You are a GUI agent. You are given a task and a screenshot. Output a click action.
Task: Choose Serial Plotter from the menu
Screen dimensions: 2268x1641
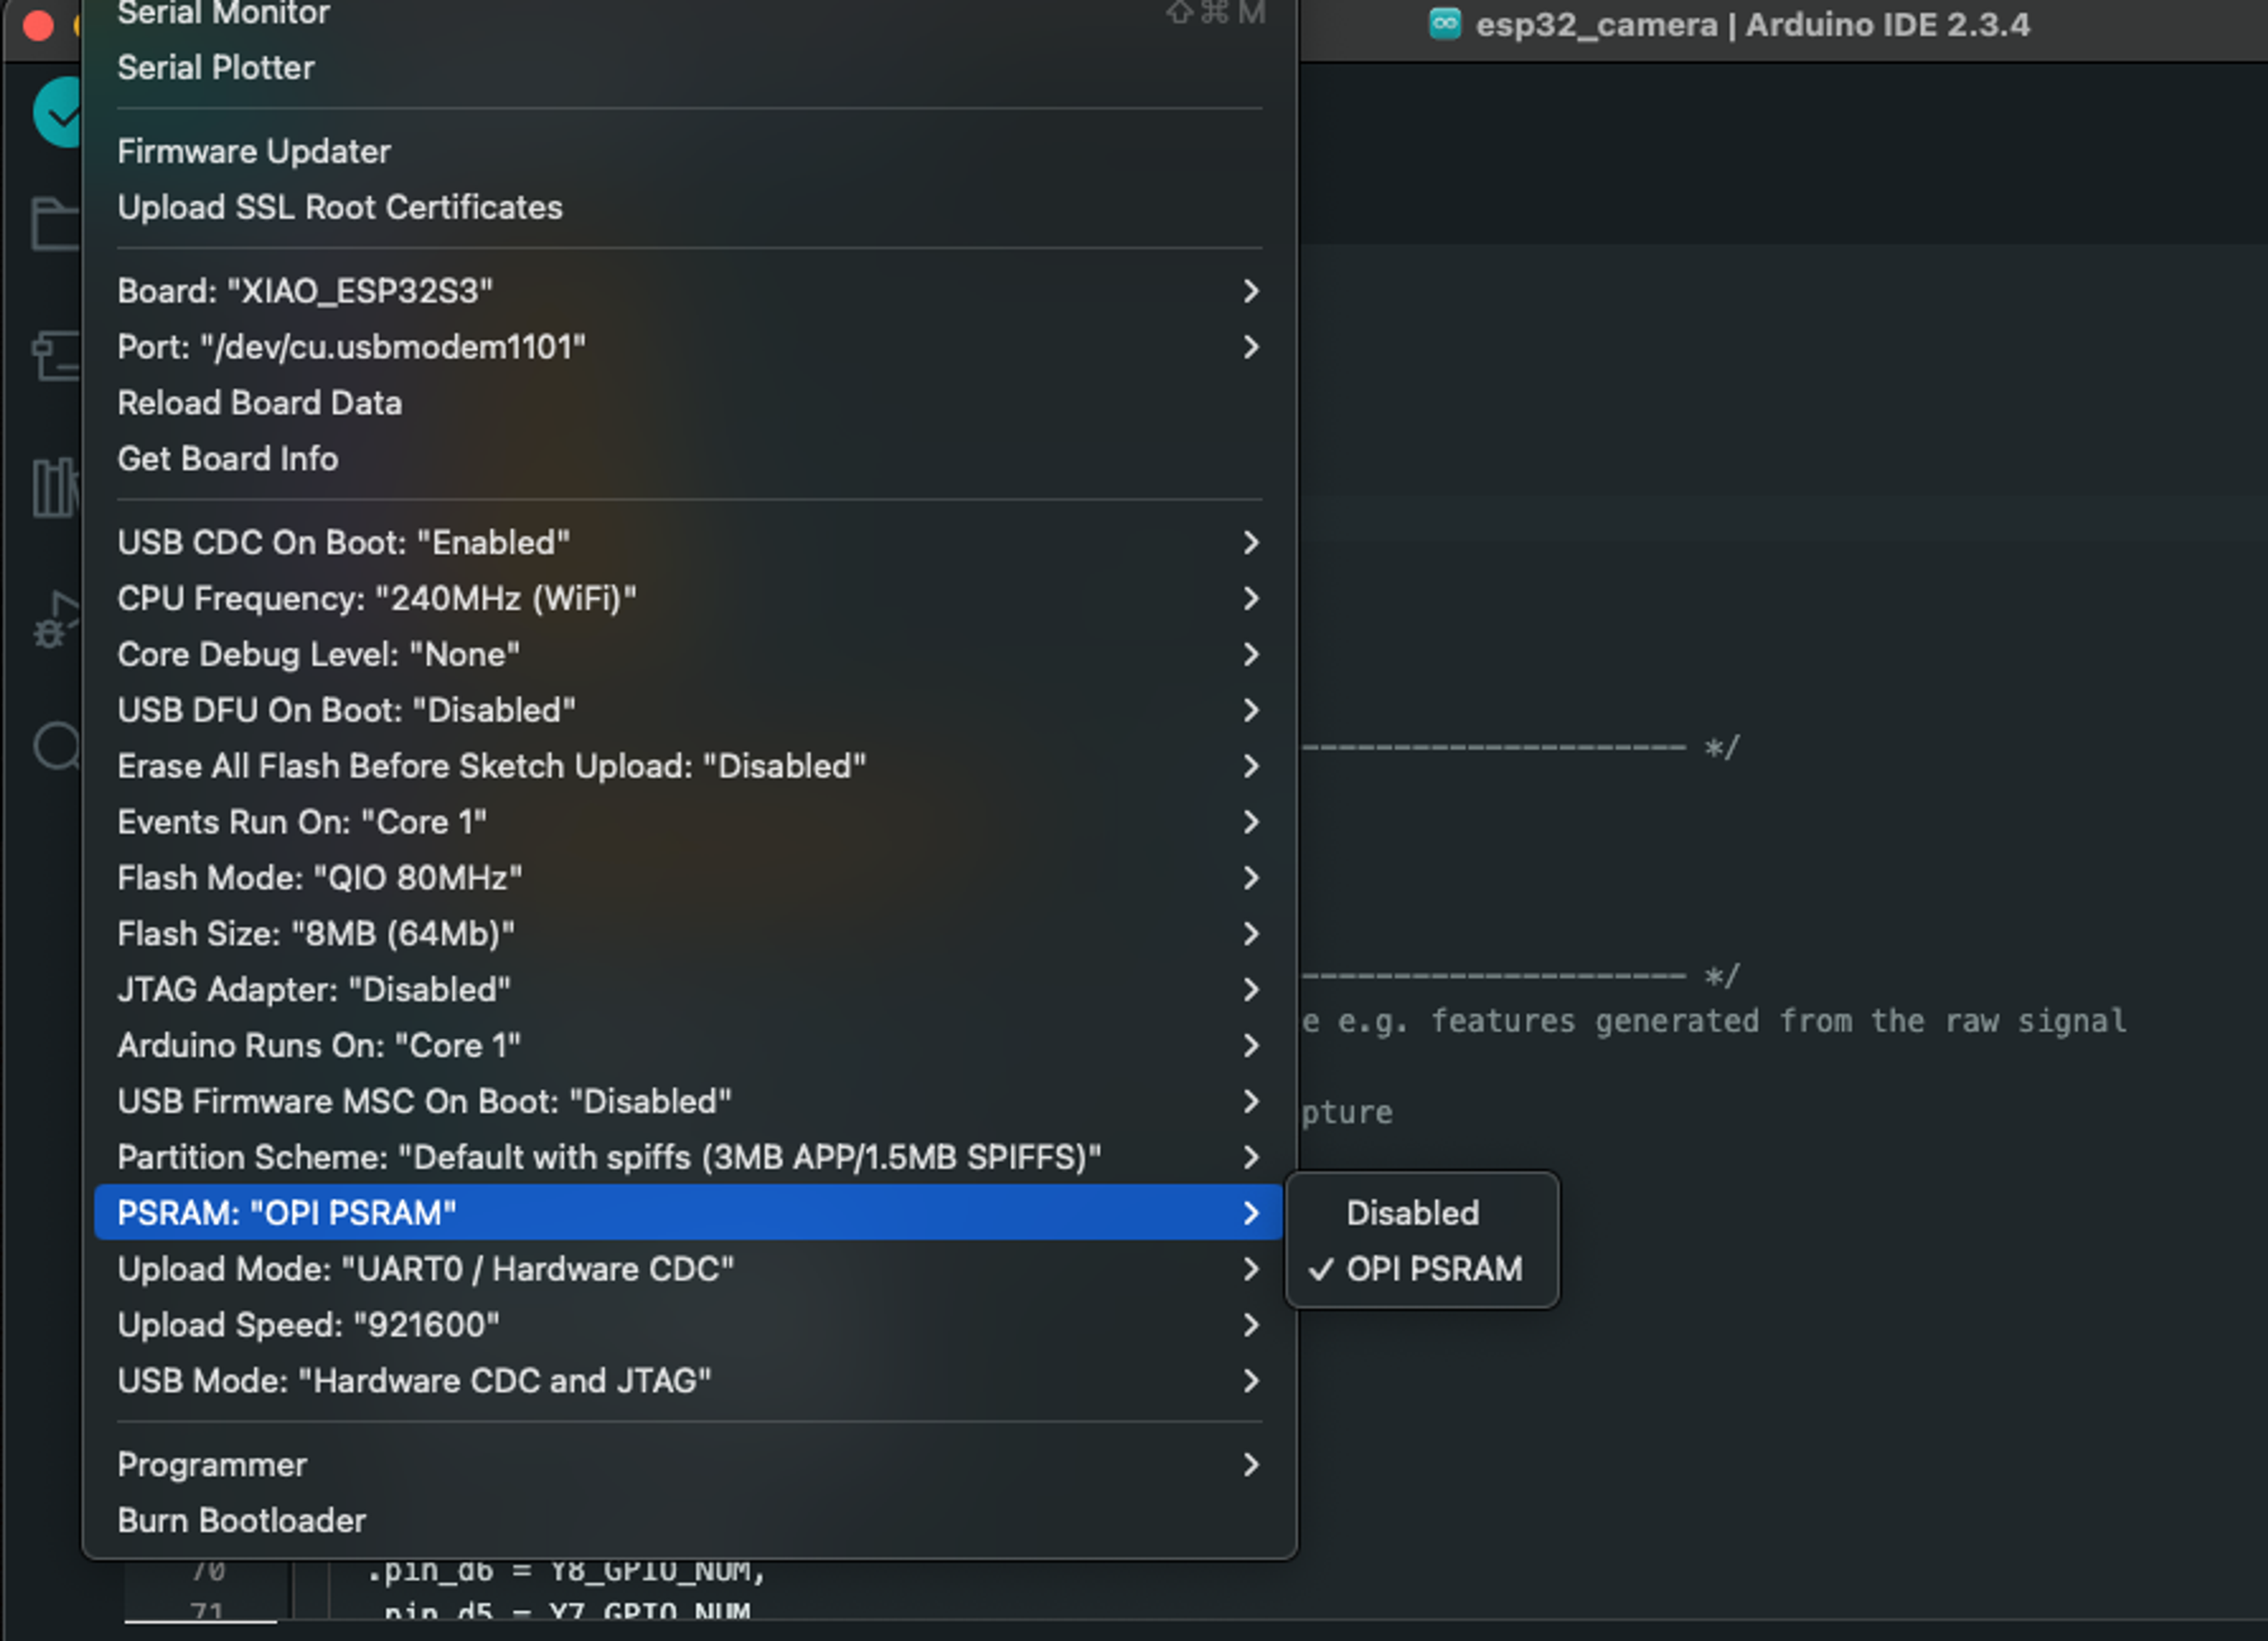(216, 68)
